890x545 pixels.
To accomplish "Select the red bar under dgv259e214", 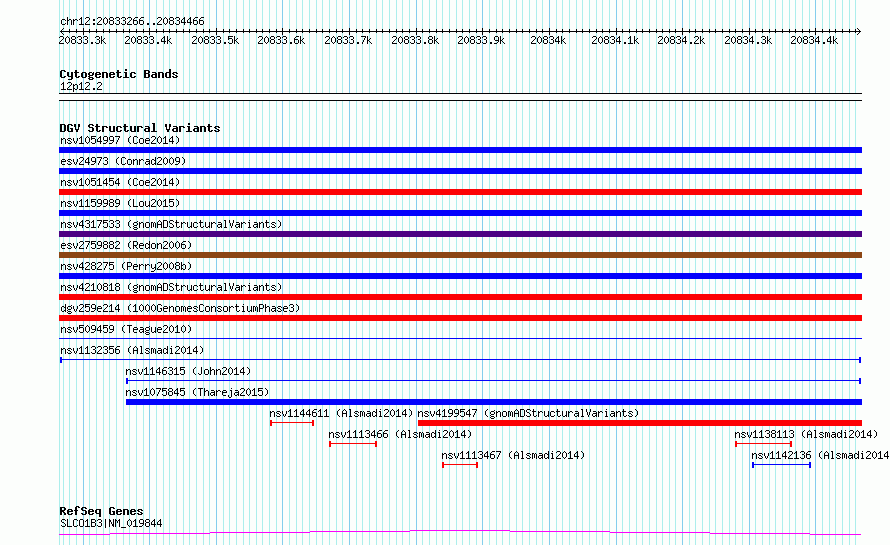I will [460, 318].
